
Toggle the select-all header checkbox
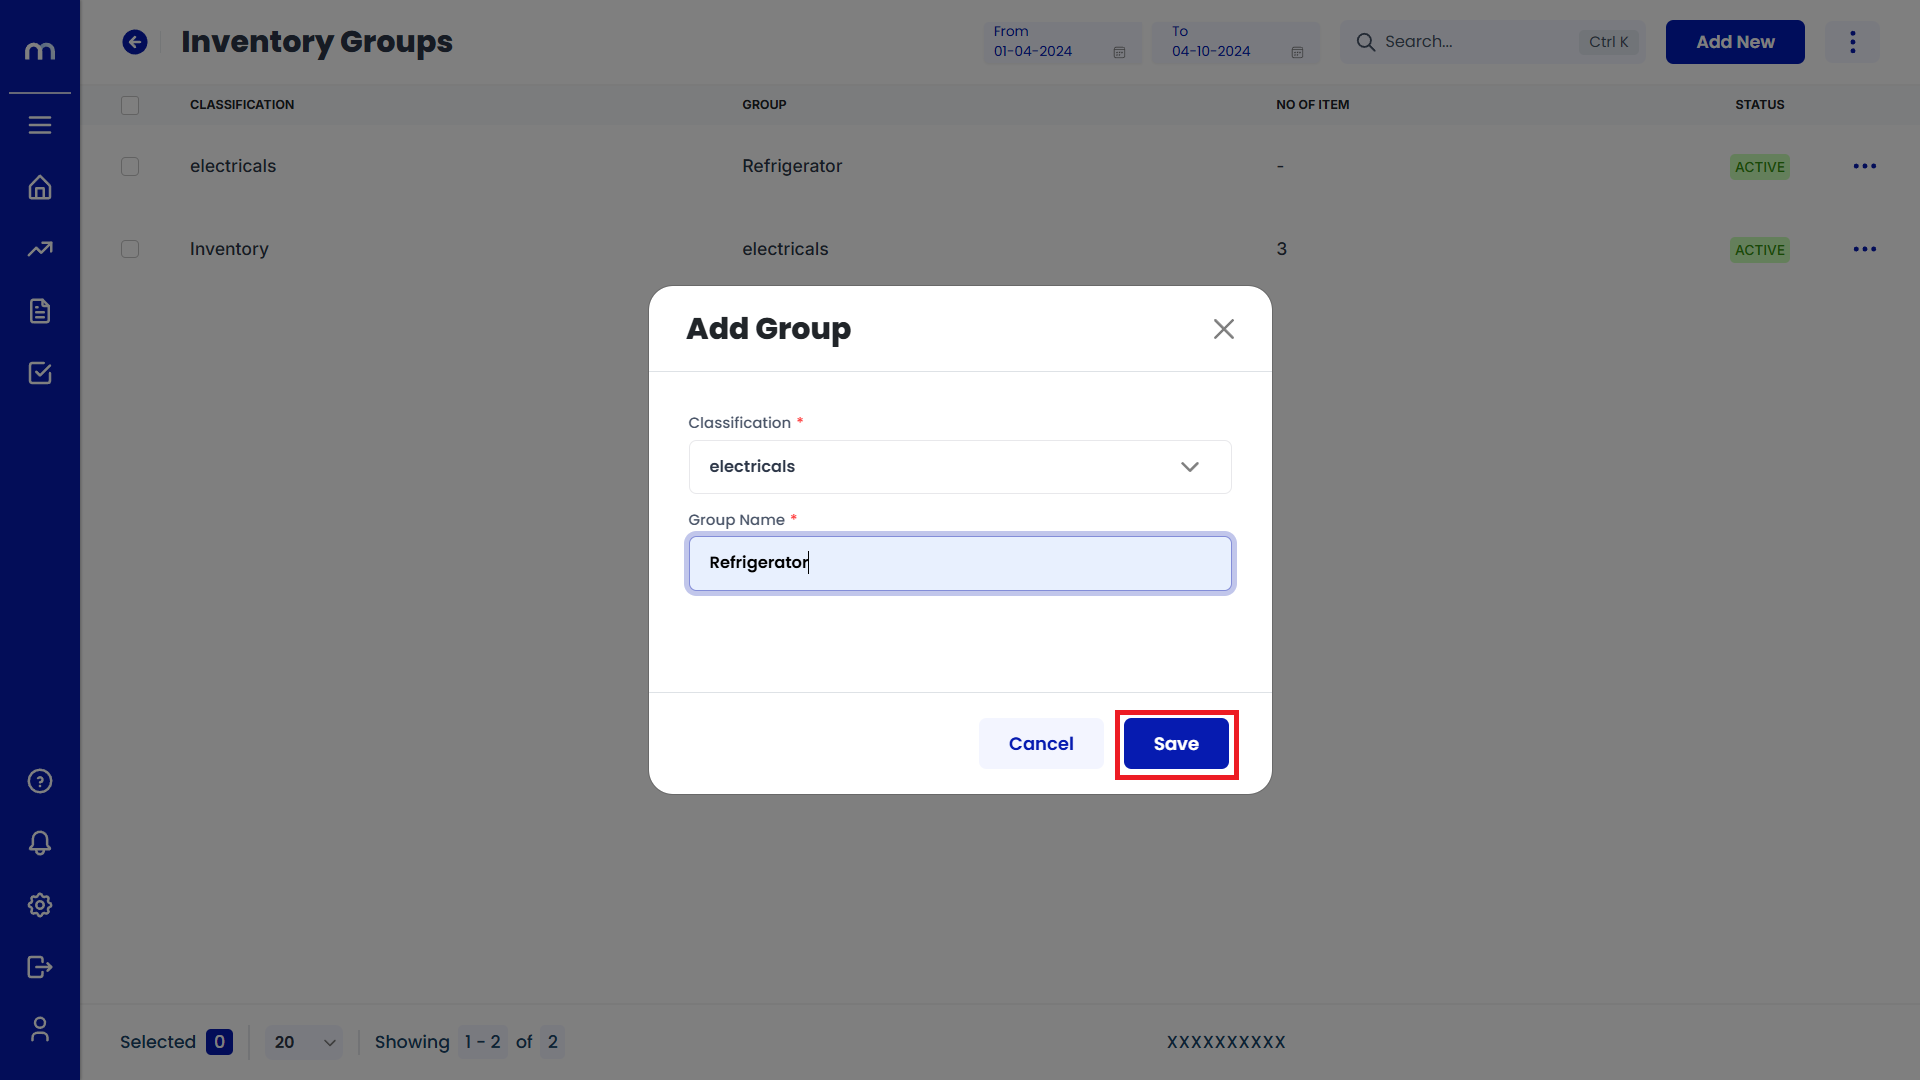[130, 105]
